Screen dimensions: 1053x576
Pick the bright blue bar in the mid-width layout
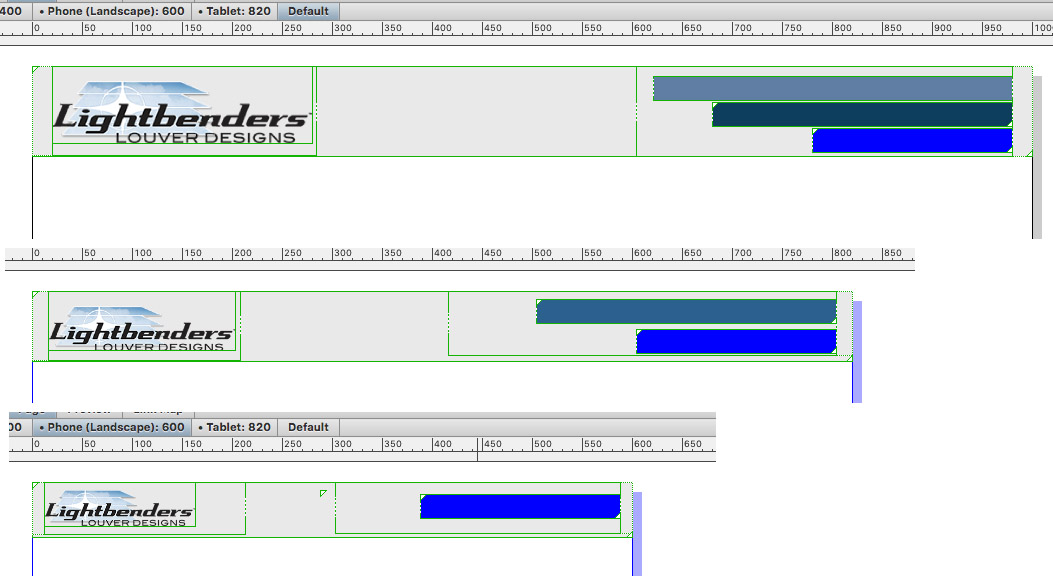click(737, 342)
